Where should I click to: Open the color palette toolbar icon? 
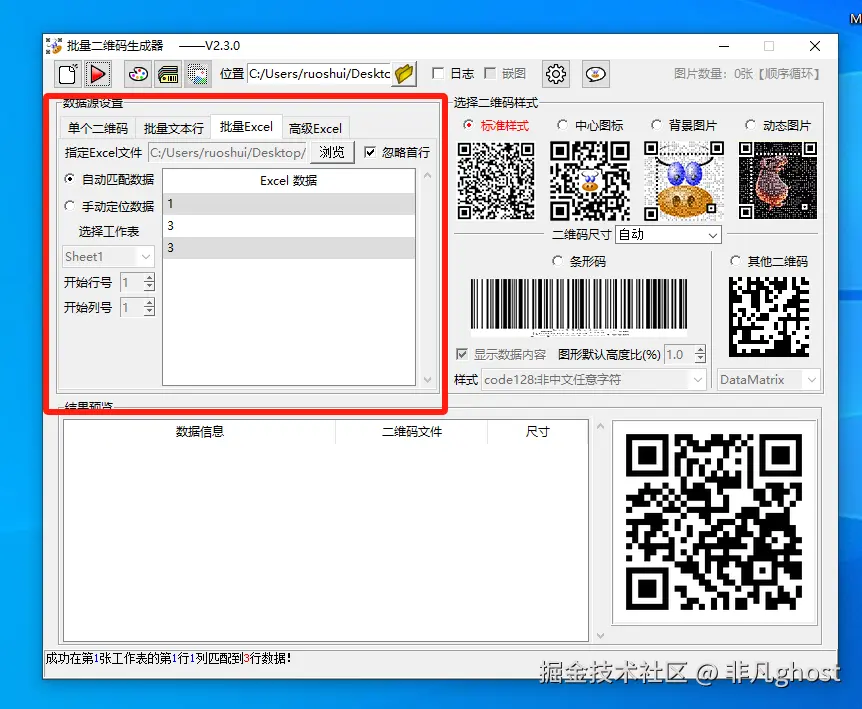click(x=138, y=74)
